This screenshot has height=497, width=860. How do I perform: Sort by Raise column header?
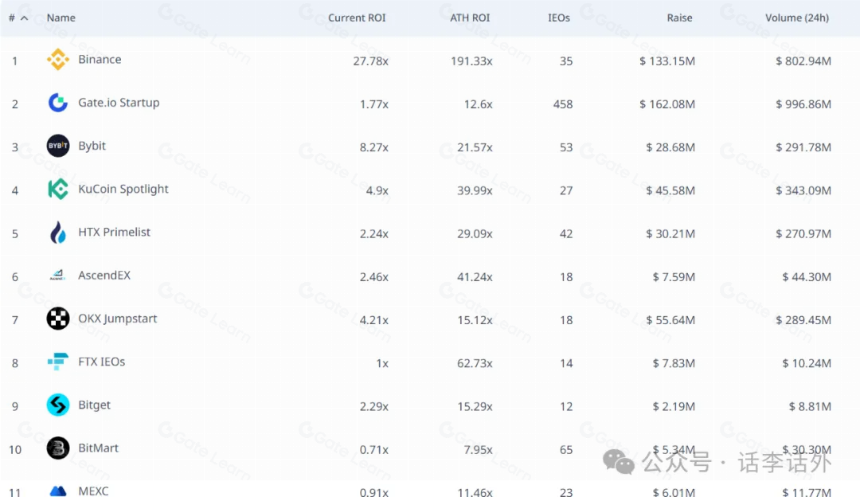tap(680, 18)
